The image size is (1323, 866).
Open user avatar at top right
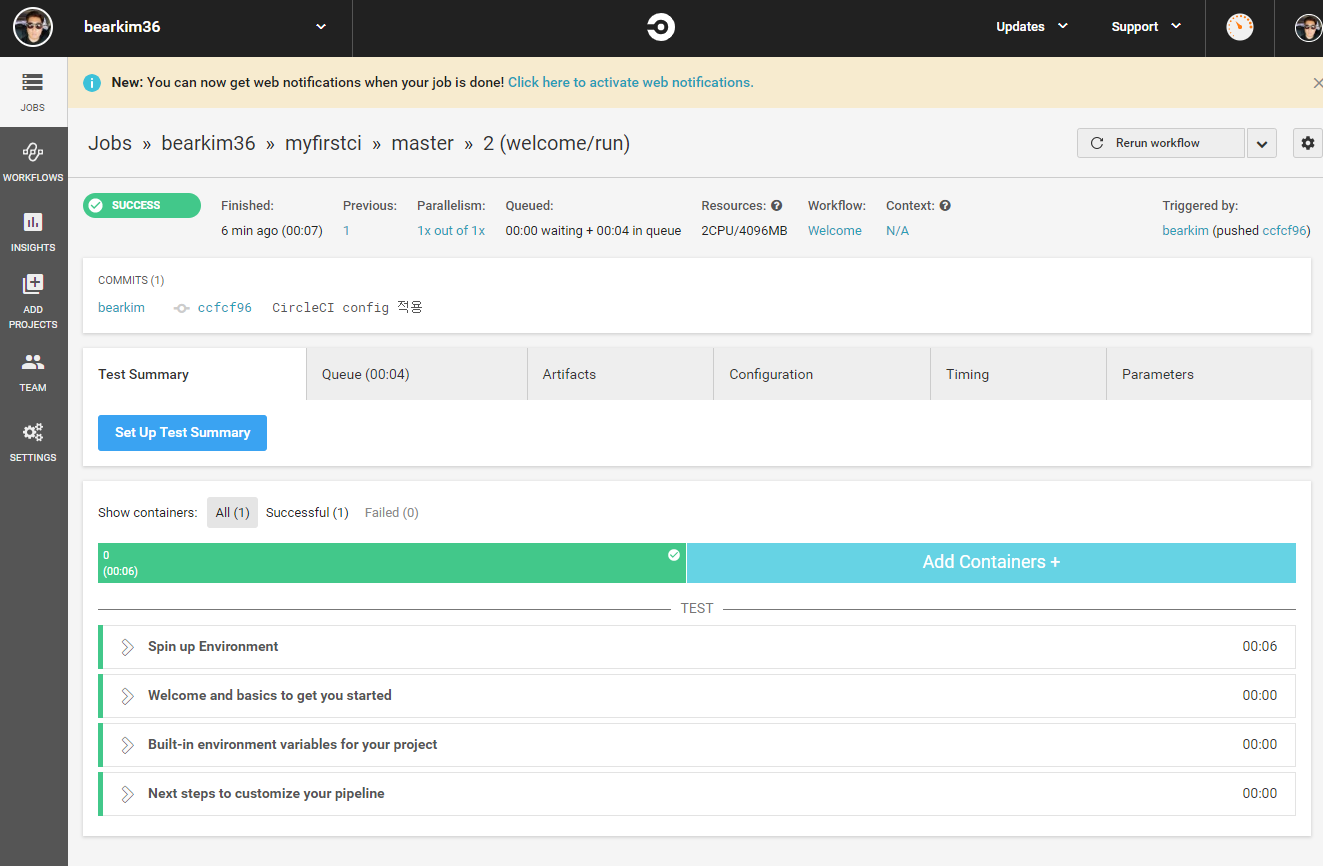1309,28
